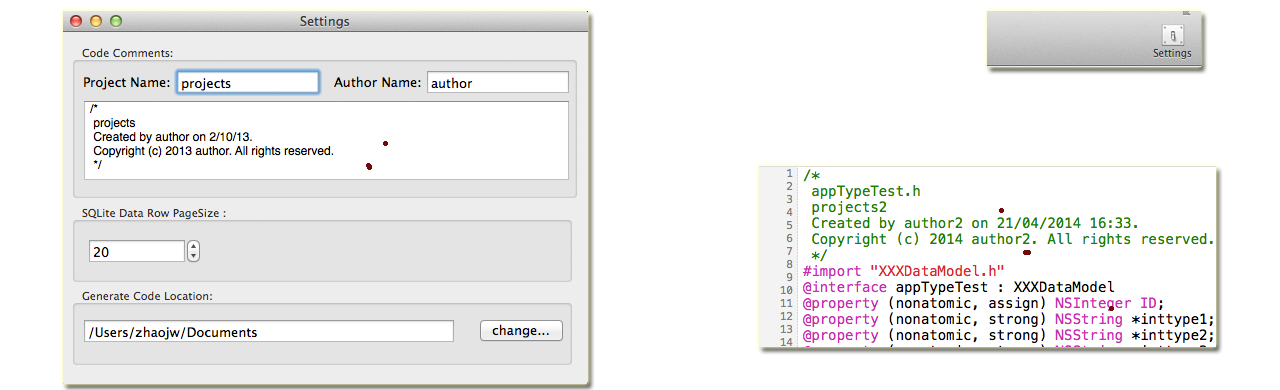1280x390 pixels.
Task: Click the Settings window title text
Action: click(x=325, y=21)
